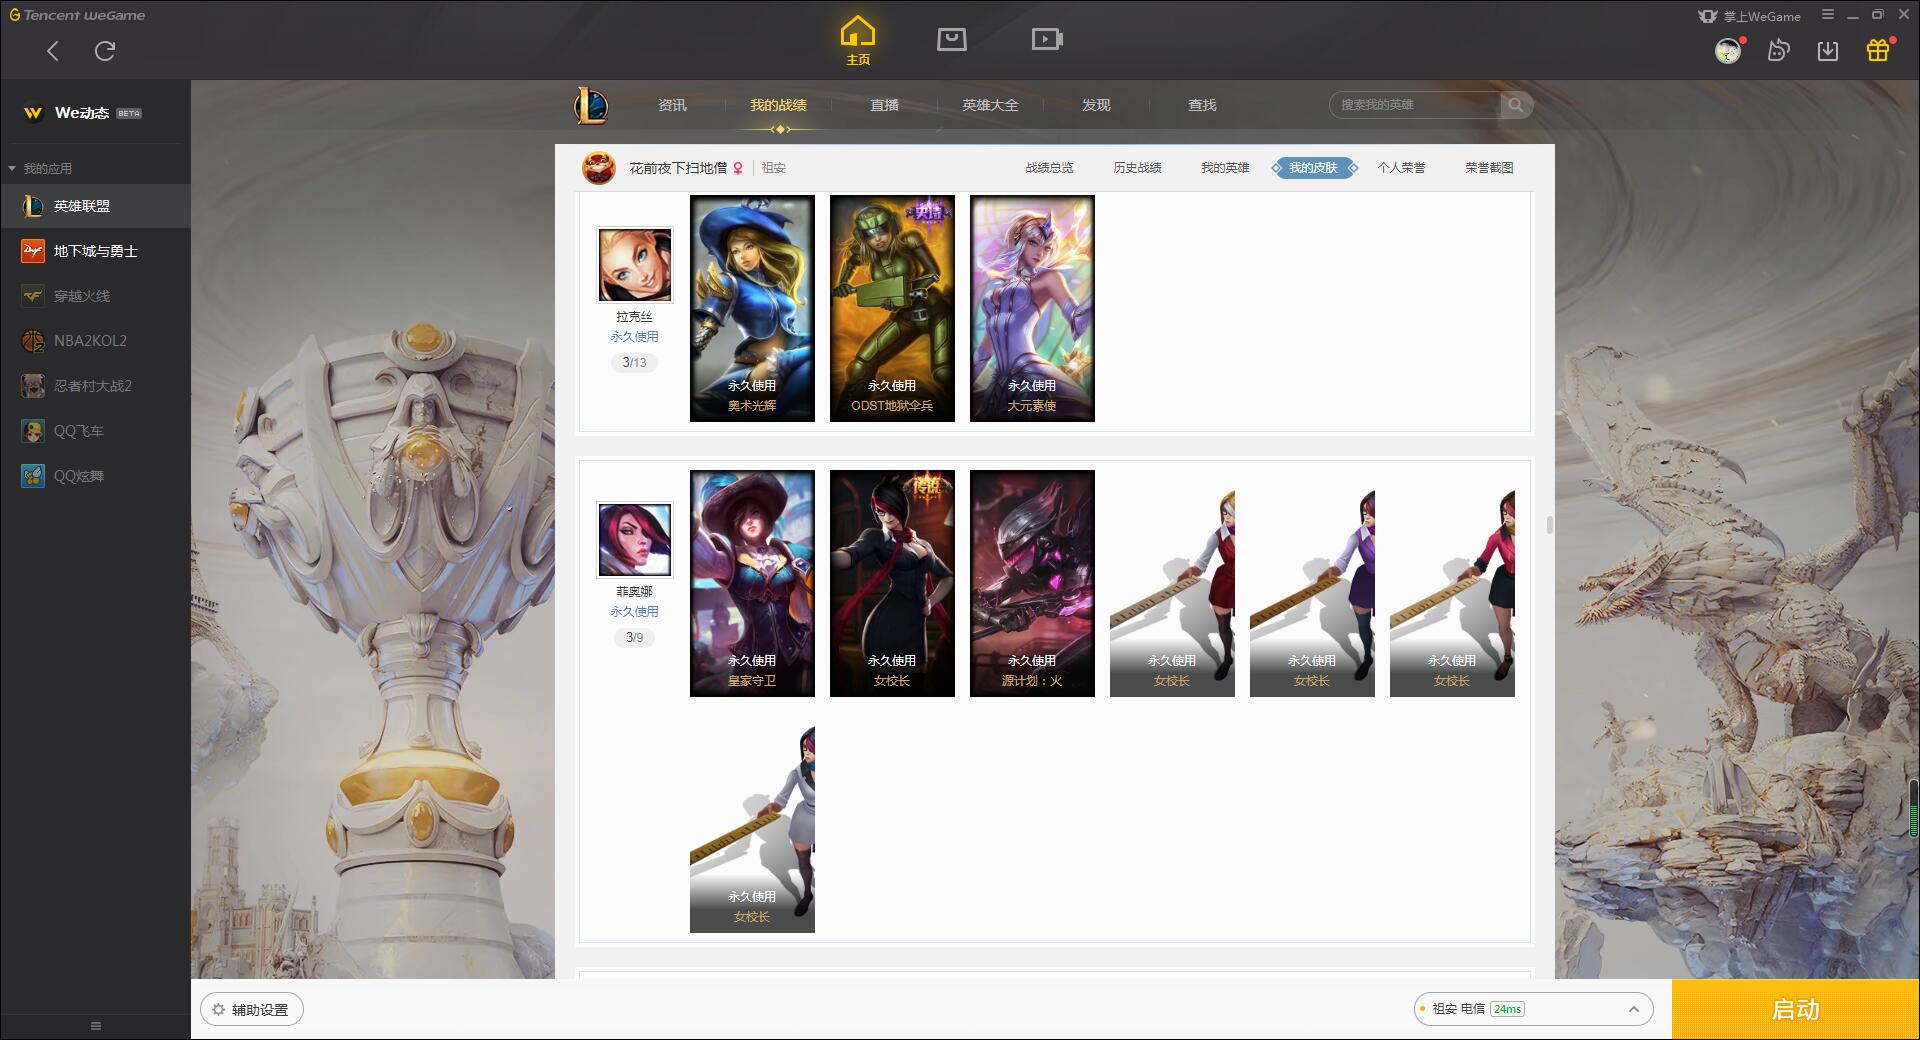Open 辅助设置 settings button
1920x1040 pixels.
click(x=252, y=1010)
